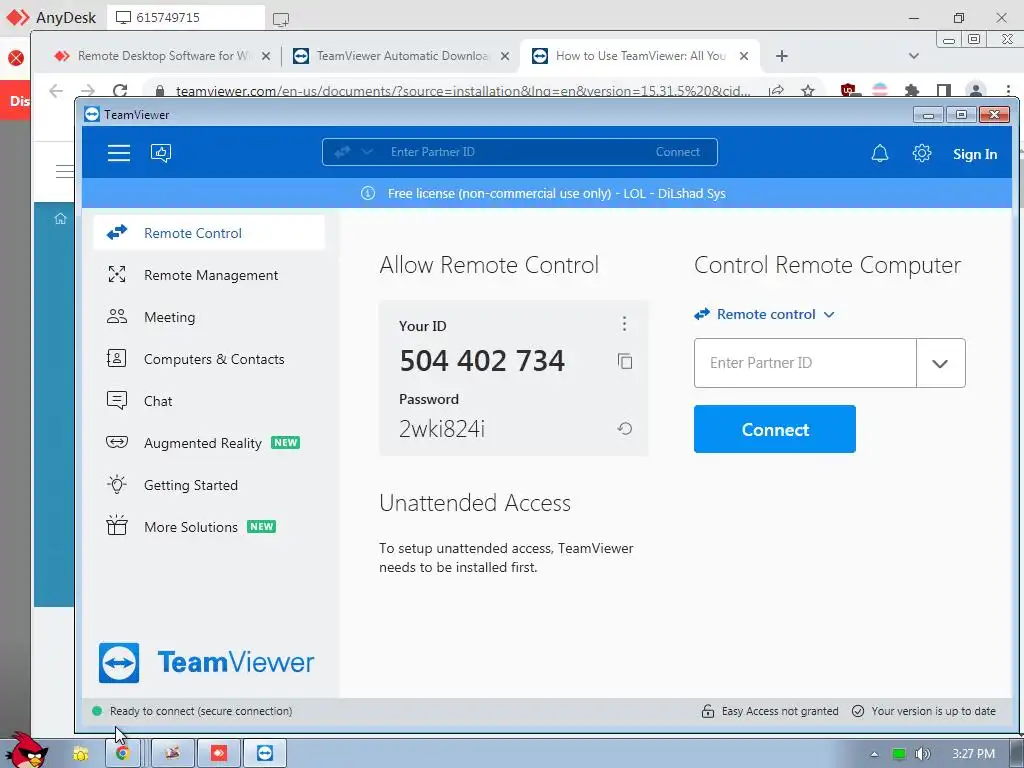Screen dimensions: 1024x768
Task: Expand the partner ID history dropdown
Action: [940, 363]
